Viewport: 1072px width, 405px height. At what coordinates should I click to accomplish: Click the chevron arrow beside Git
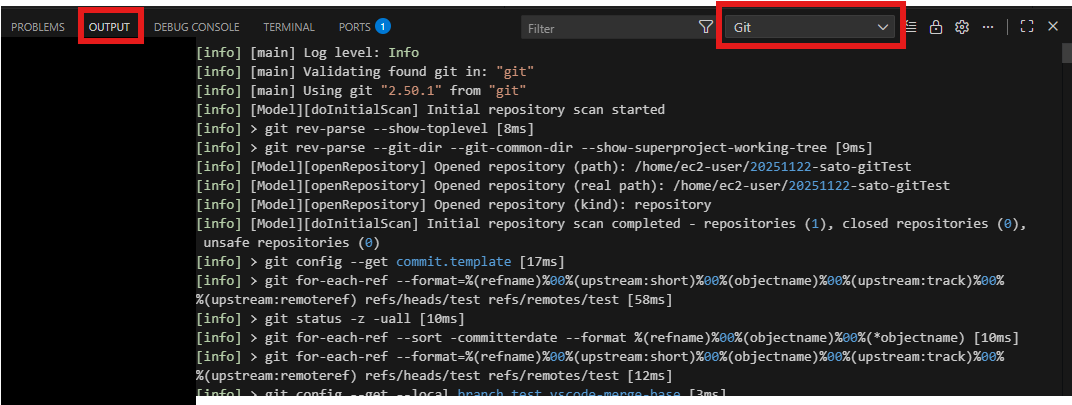pyautogui.click(x=883, y=28)
